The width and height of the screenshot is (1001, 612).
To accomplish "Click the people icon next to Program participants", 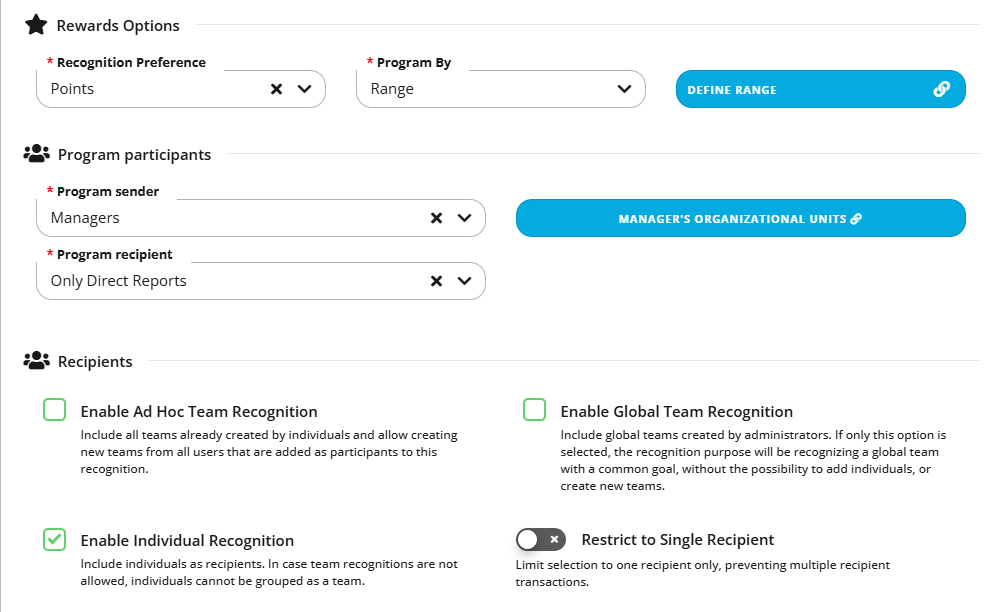I will (x=36, y=154).
